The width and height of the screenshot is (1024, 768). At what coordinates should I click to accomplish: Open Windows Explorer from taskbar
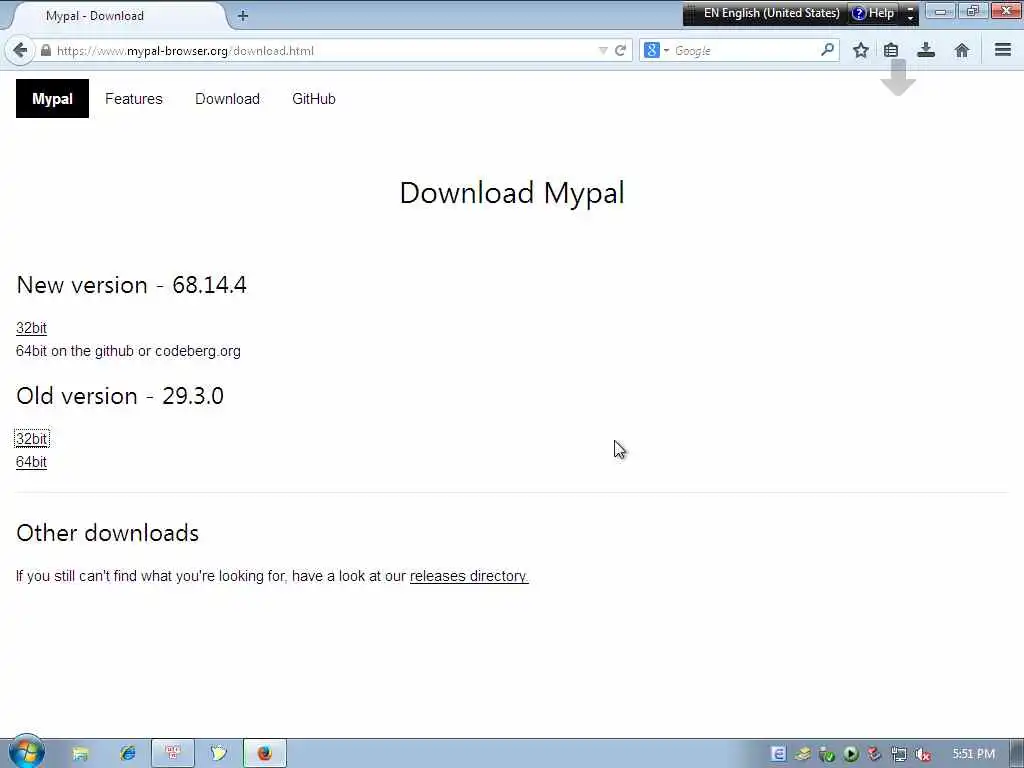pos(80,754)
